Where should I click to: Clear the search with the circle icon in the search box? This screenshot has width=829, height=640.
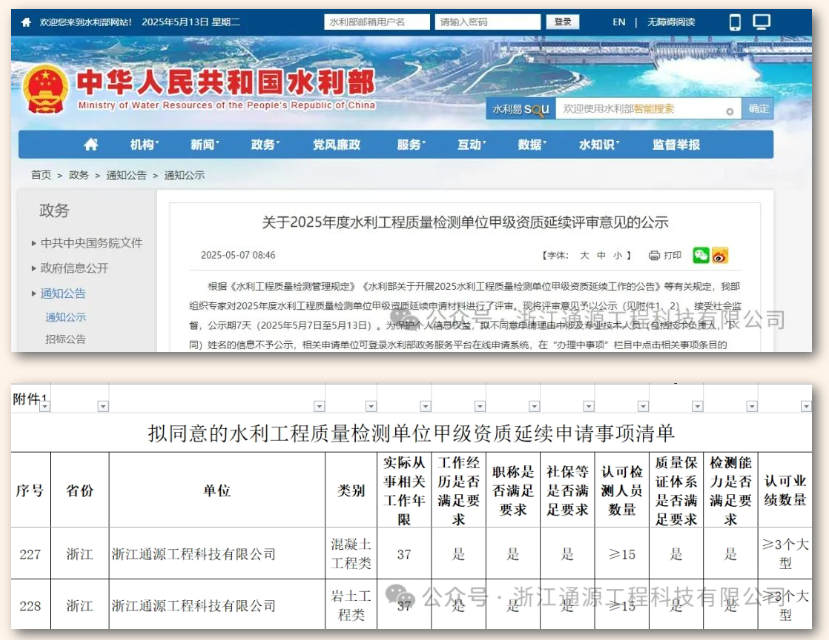[x=730, y=111]
